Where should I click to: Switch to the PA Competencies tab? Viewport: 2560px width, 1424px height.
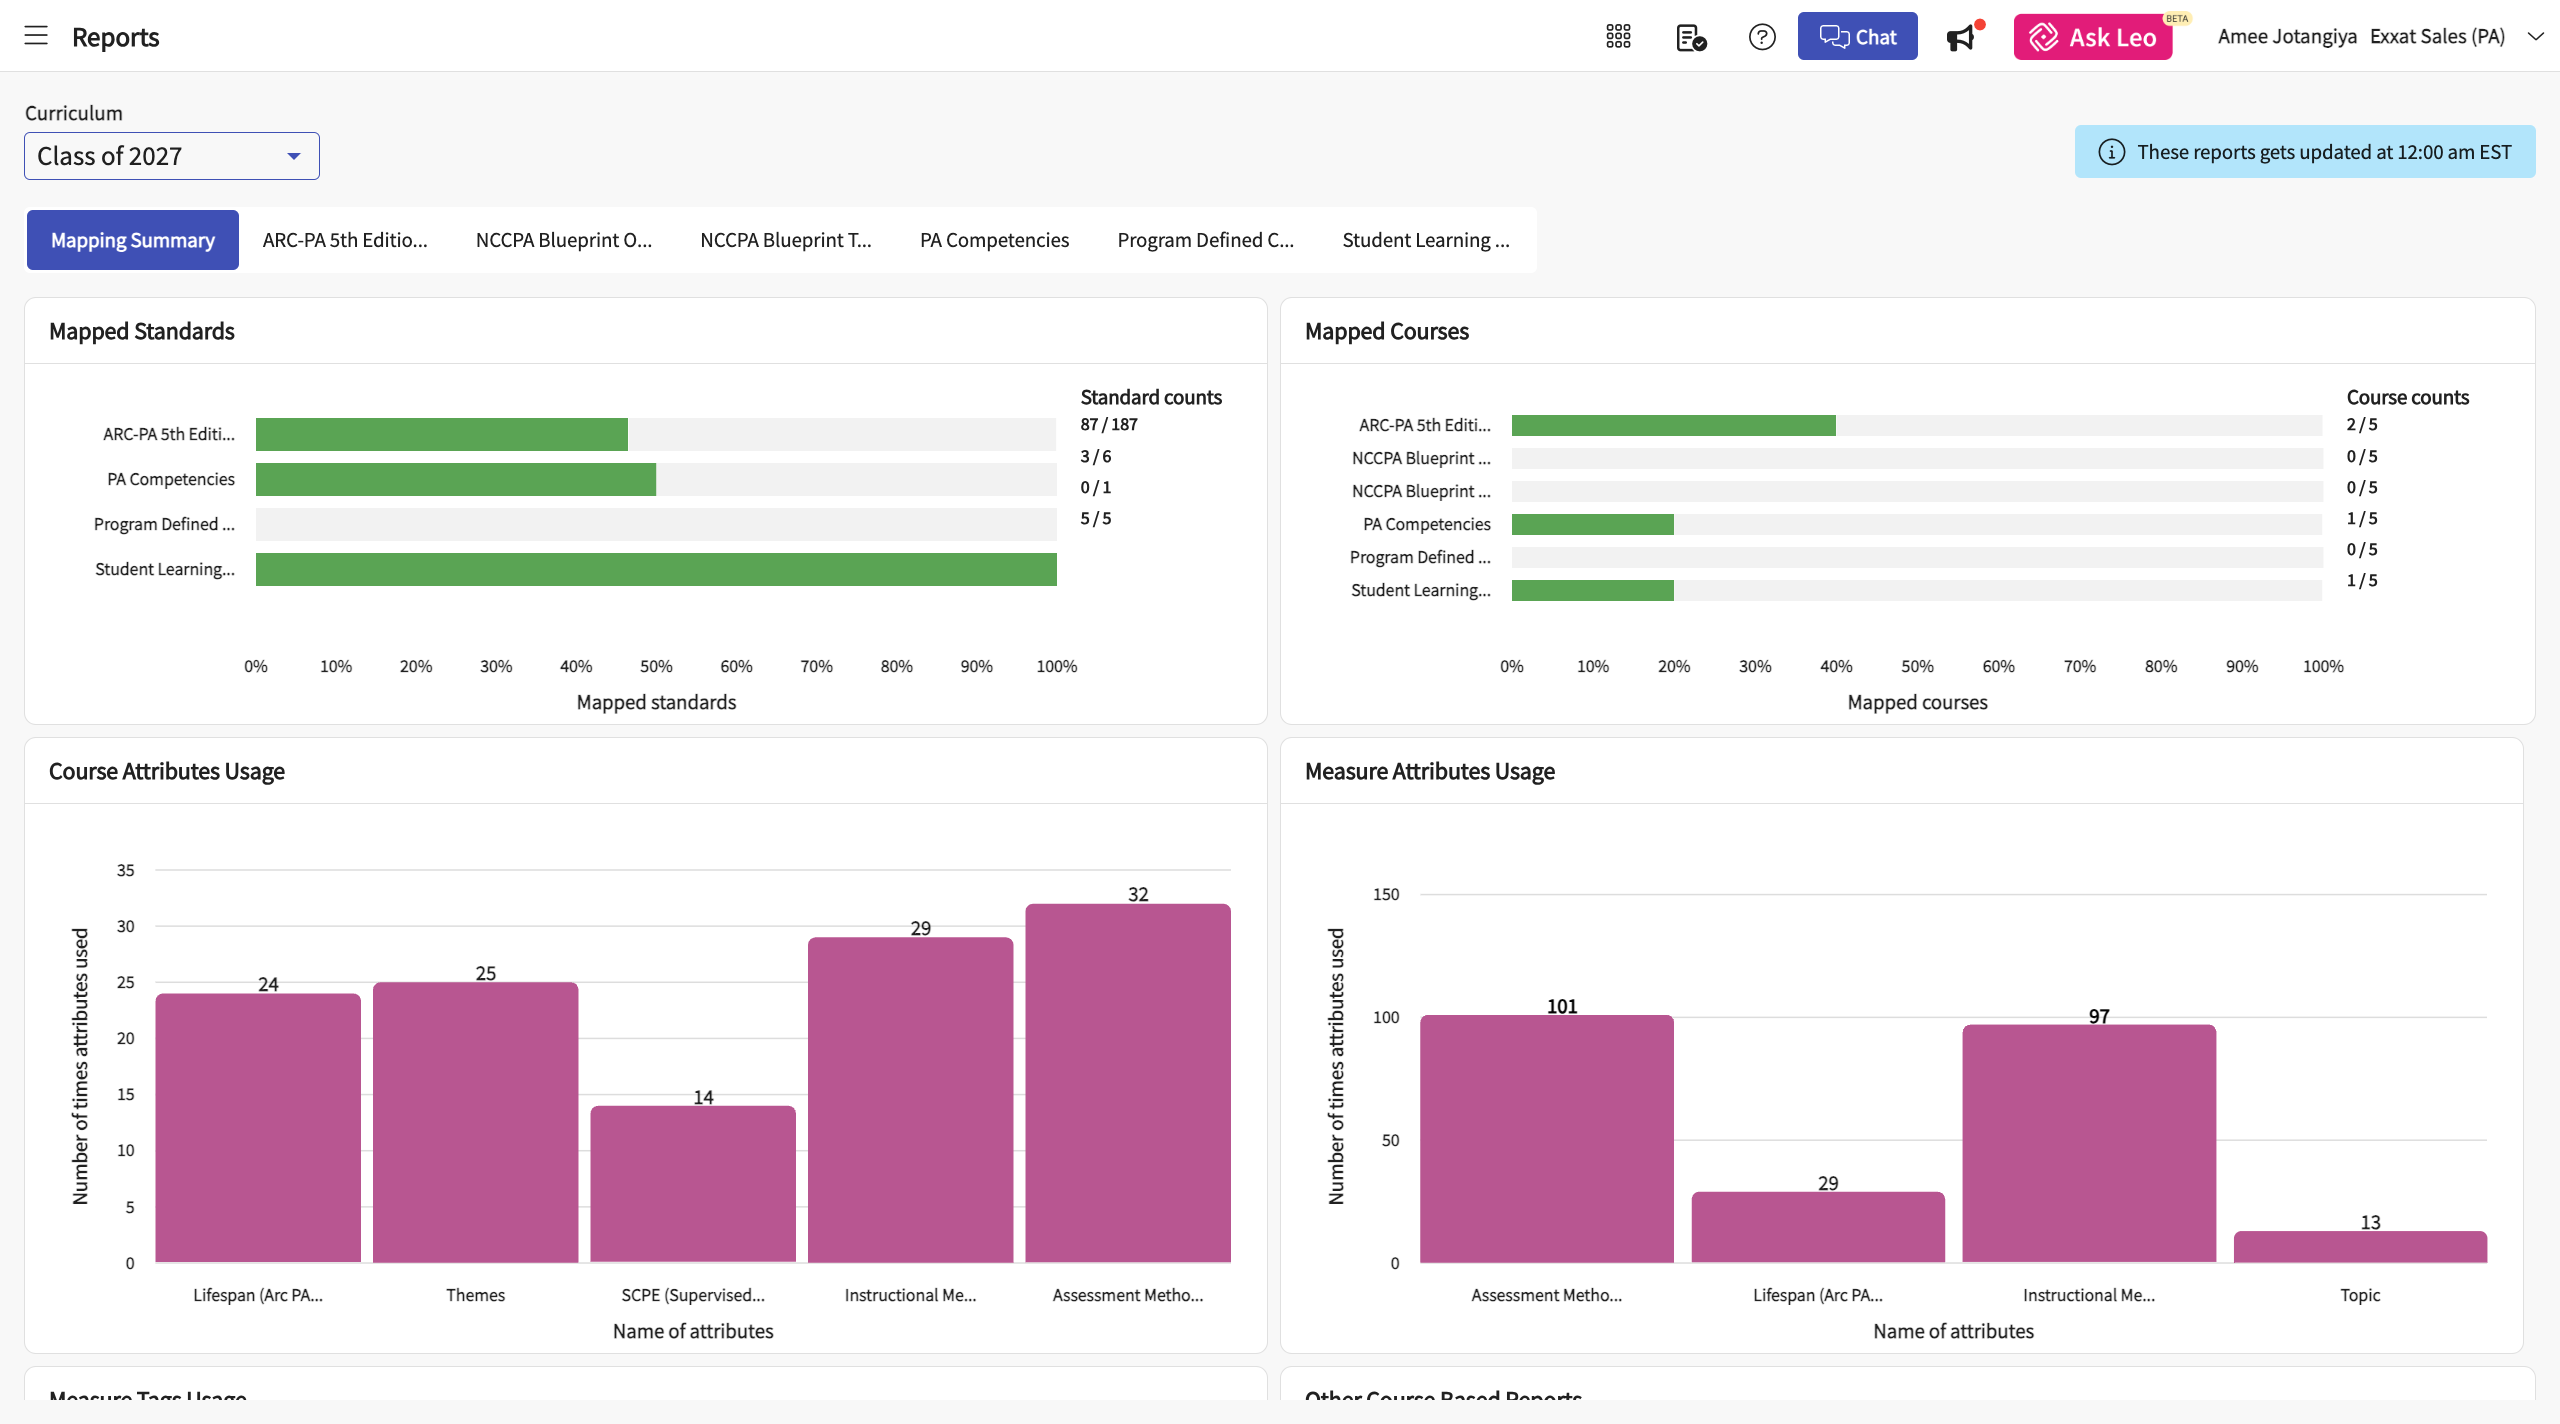coord(993,240)
